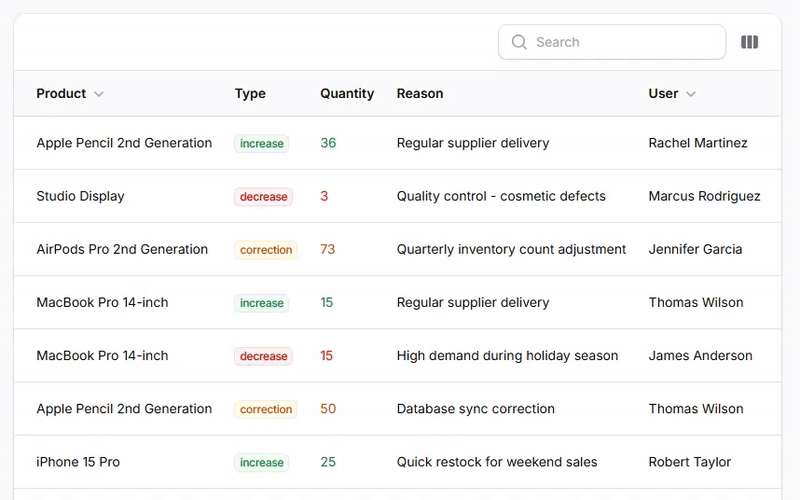The height and width of the screenshot is (500, 800).
Task: Click user Jennifer Garcia
Action: 695,249
